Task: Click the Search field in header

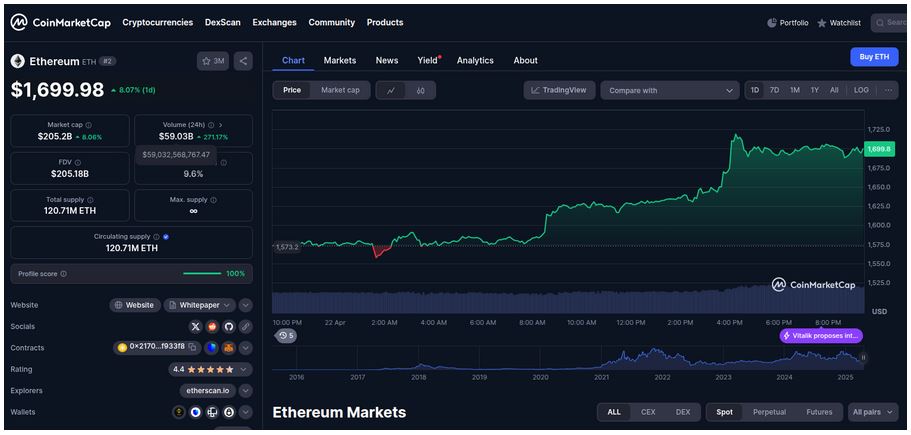Action: click(x=889, y=23)
